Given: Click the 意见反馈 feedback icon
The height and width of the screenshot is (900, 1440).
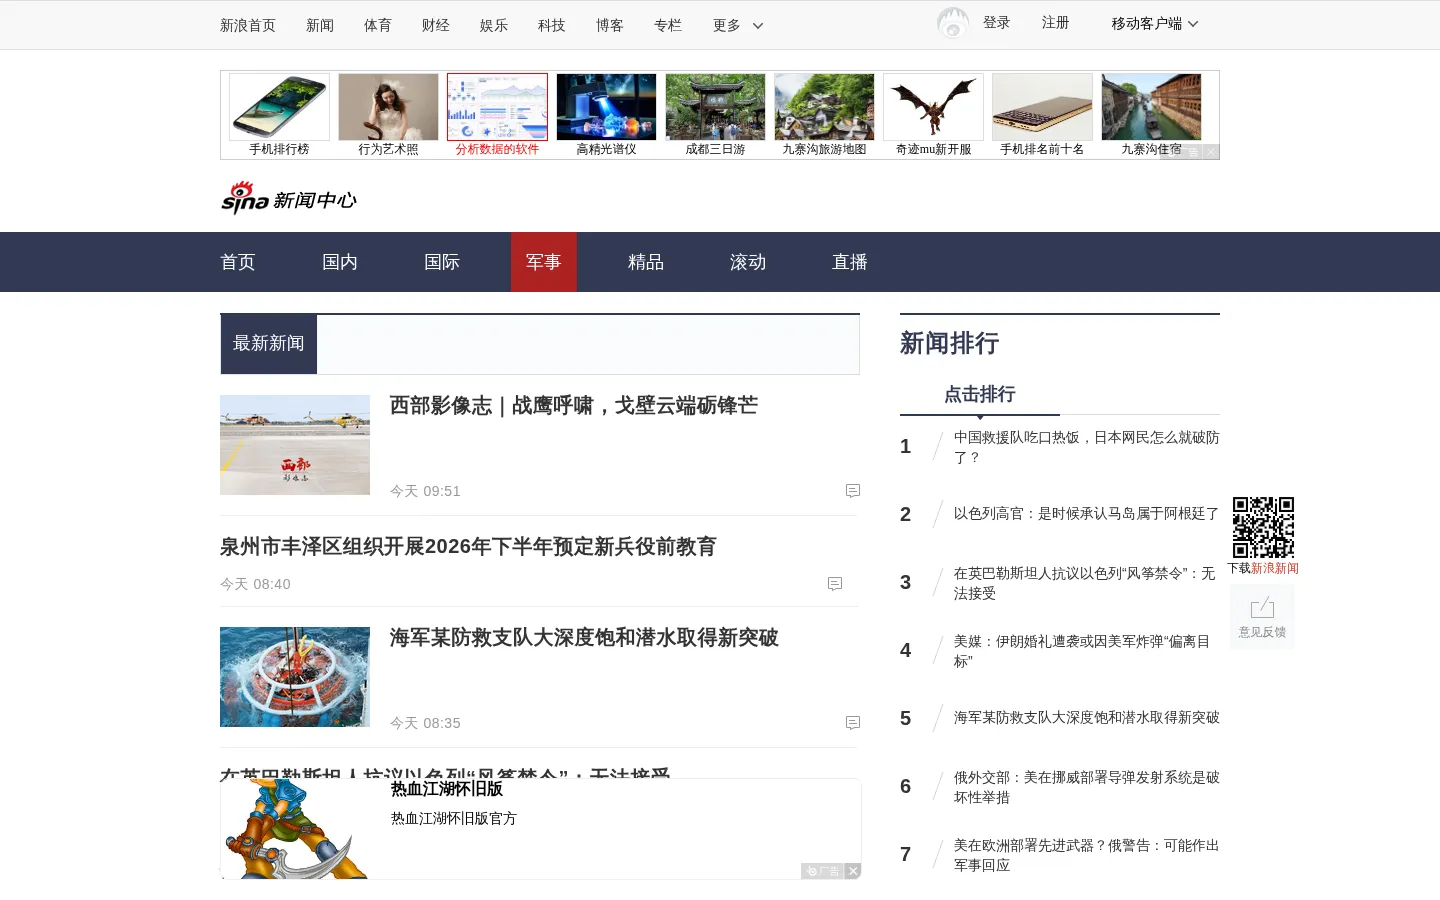Looking at the screenshot, I should tap(1262, 617).
